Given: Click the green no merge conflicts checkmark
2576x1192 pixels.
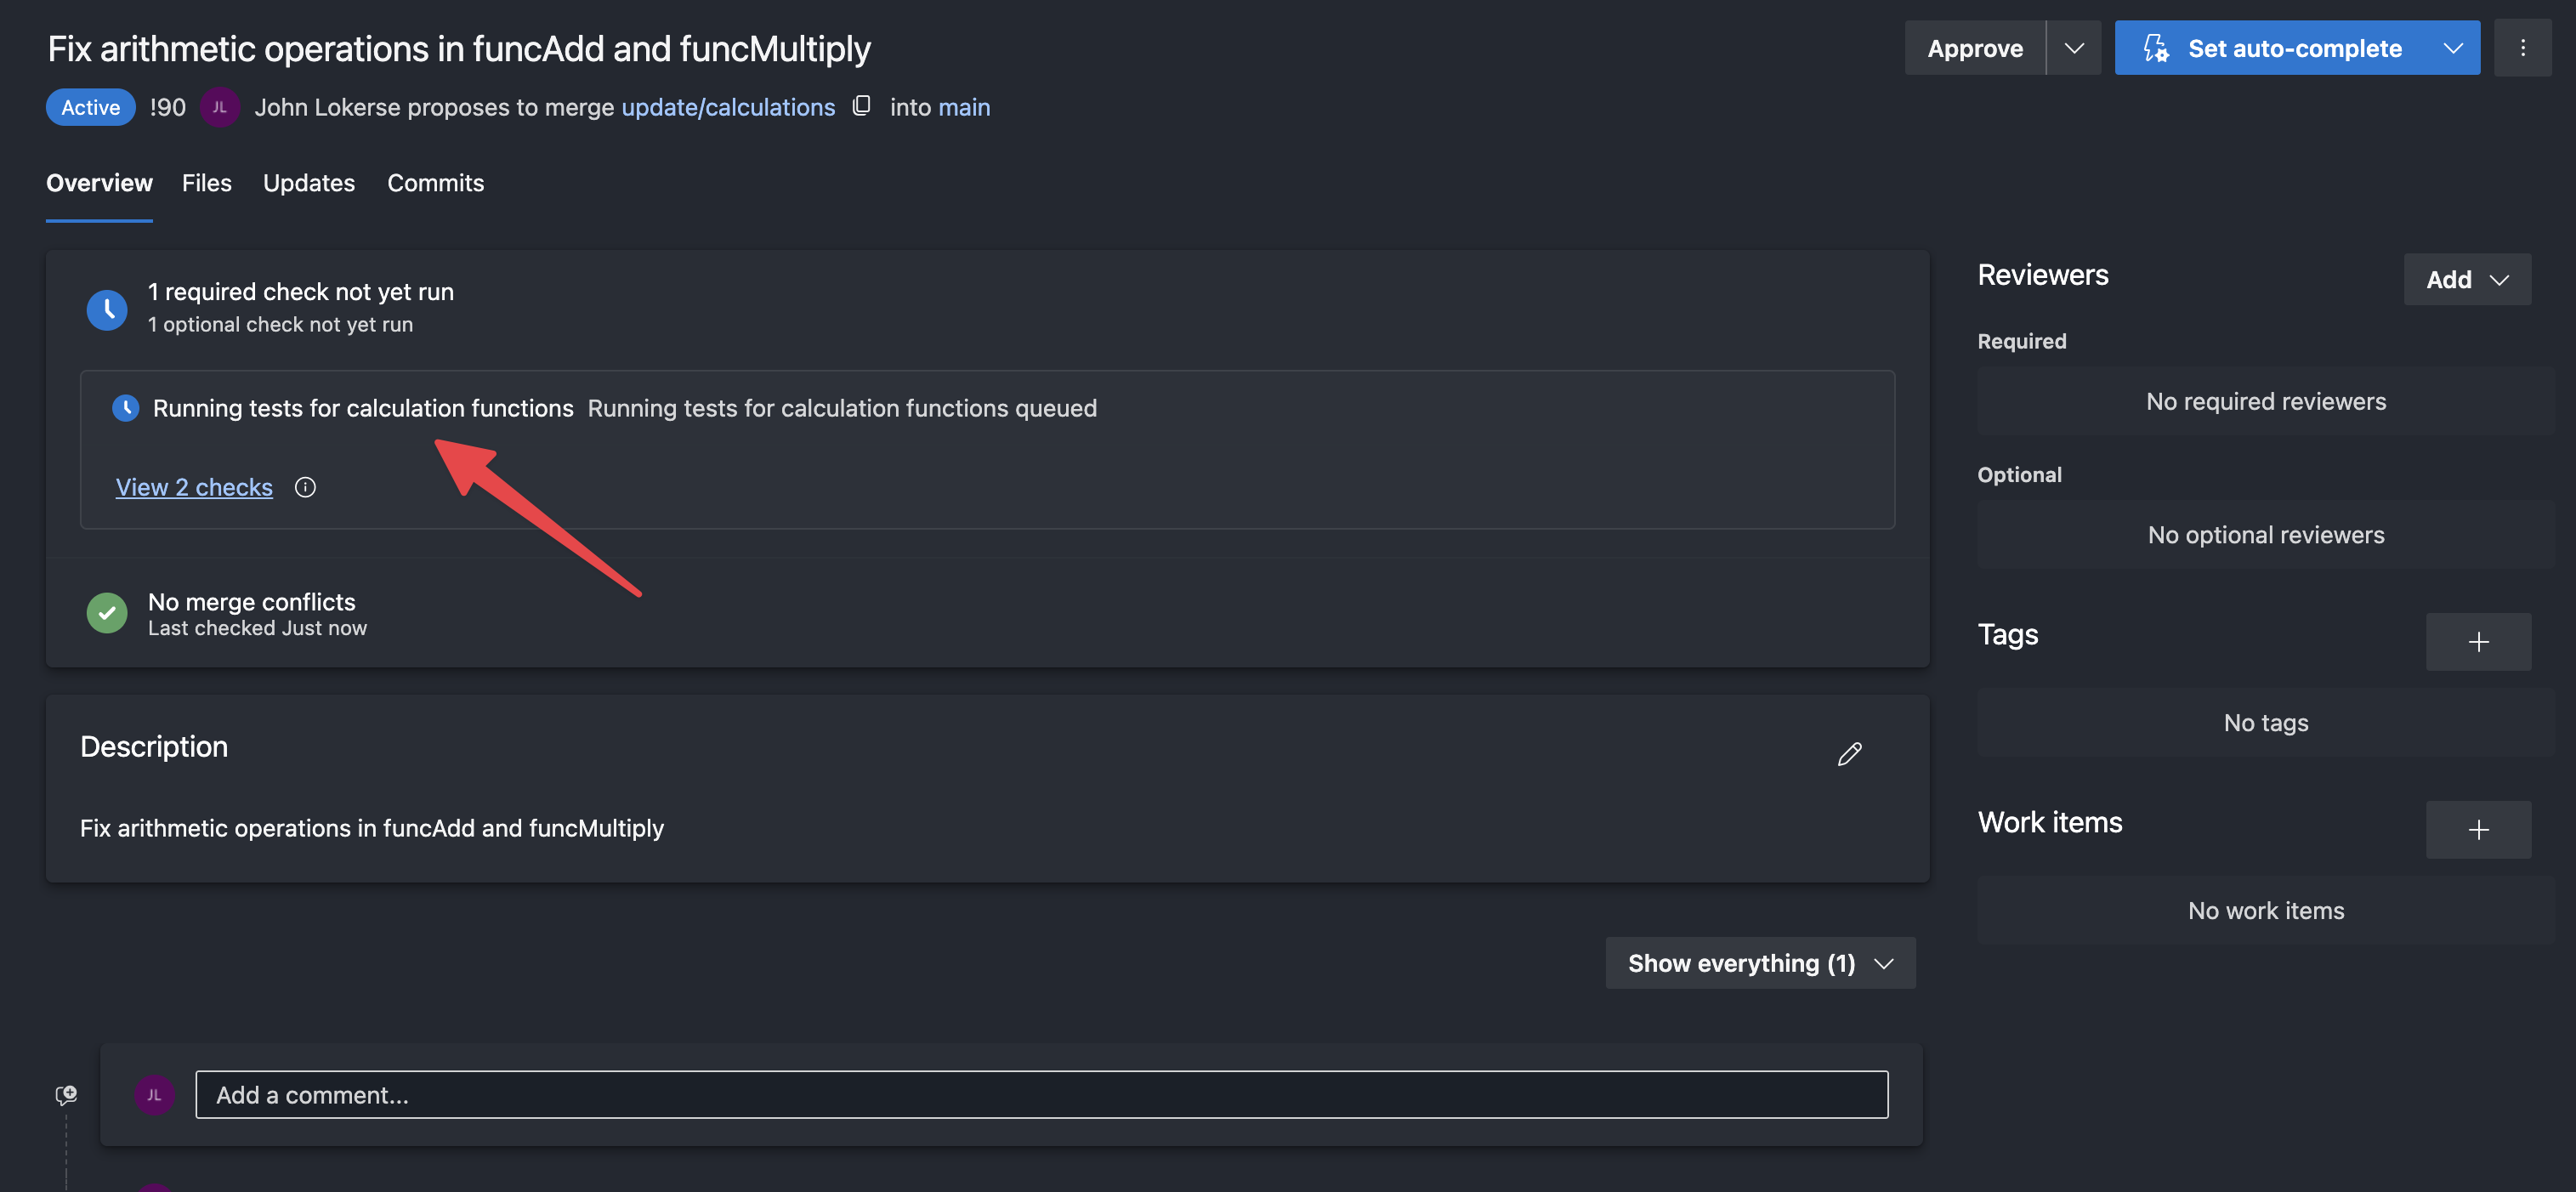Looking at the screenshot, I should pyautogui.click(x=107, y=613).
